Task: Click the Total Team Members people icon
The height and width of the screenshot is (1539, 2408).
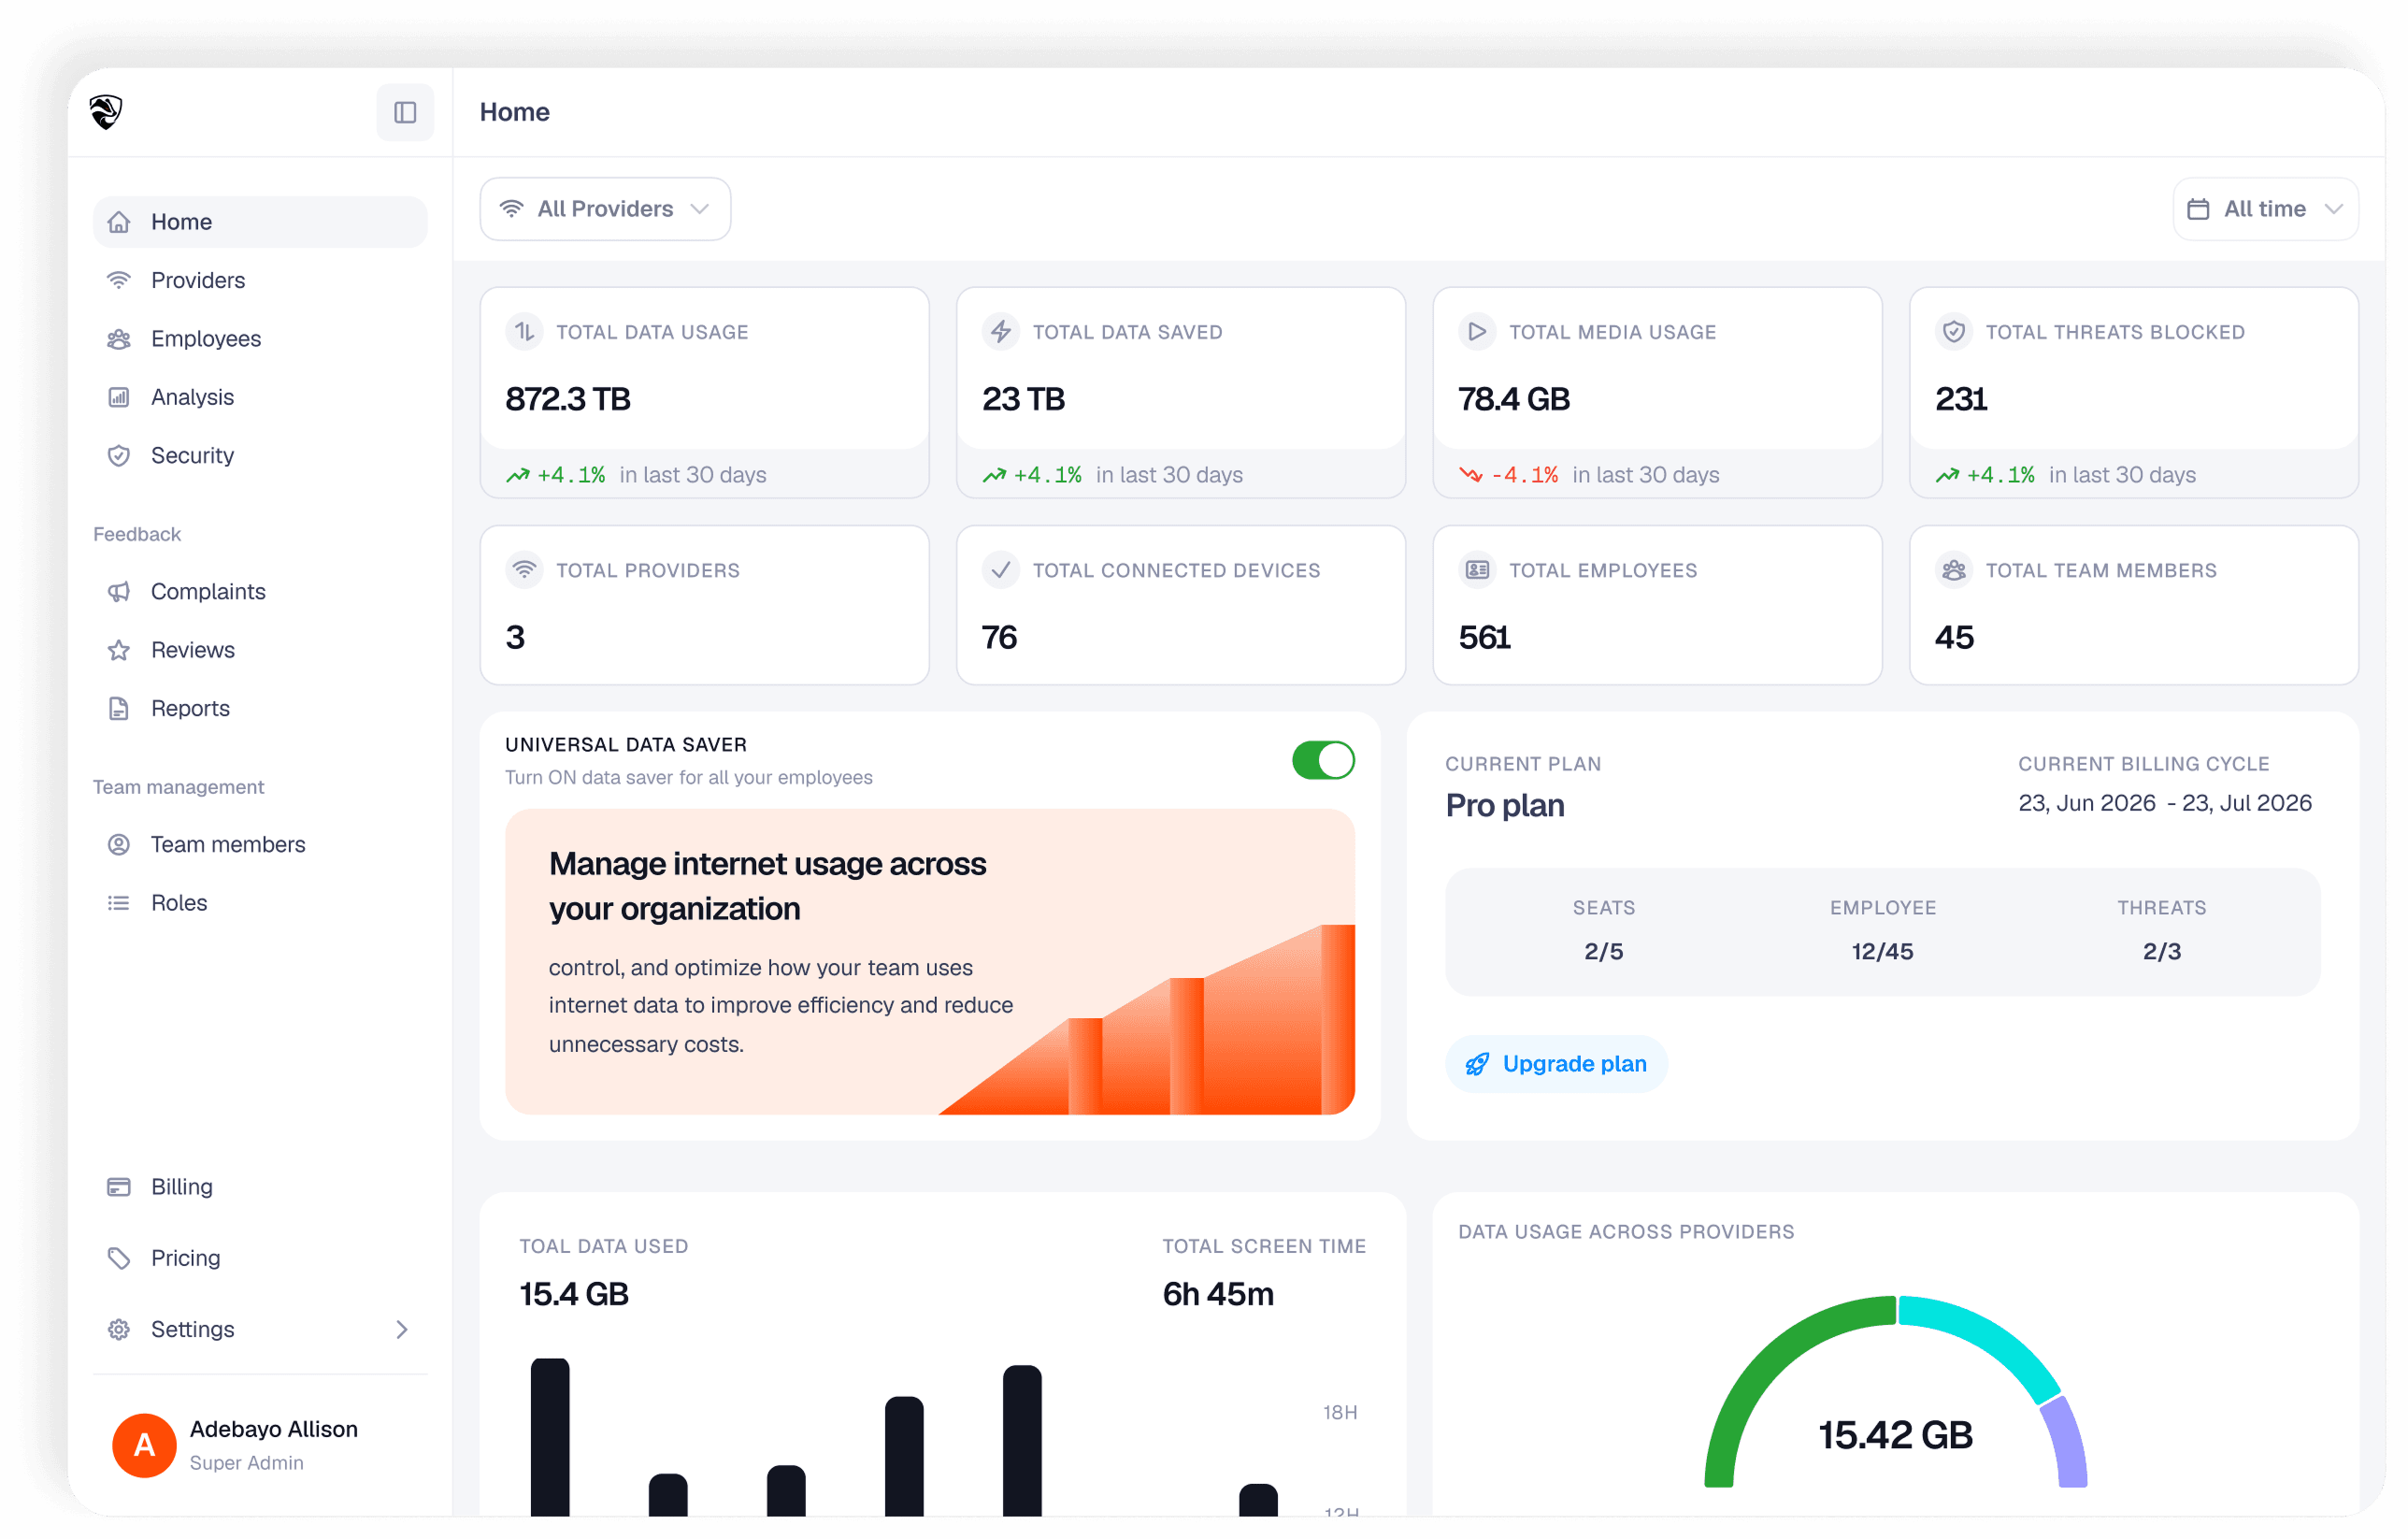Action: 1954,570
